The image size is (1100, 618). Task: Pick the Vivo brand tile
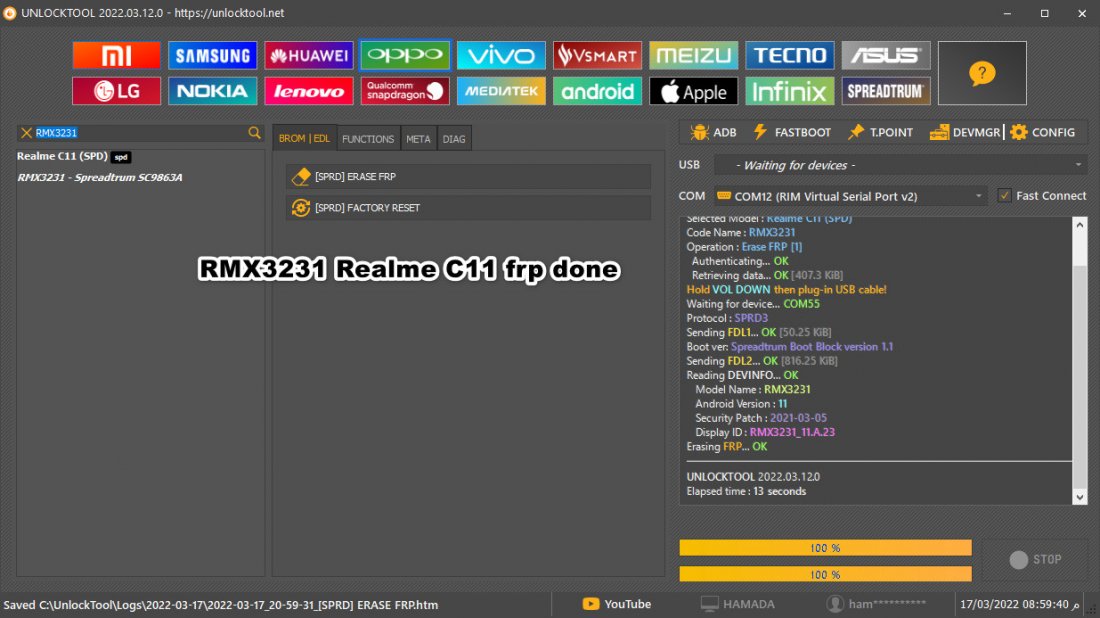501,55
